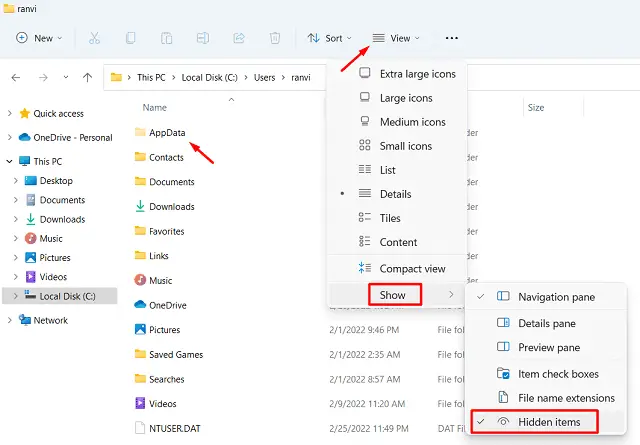Open recent locations dropdown chevron
The height and width of the screenshot is (445, 640).
66,77
